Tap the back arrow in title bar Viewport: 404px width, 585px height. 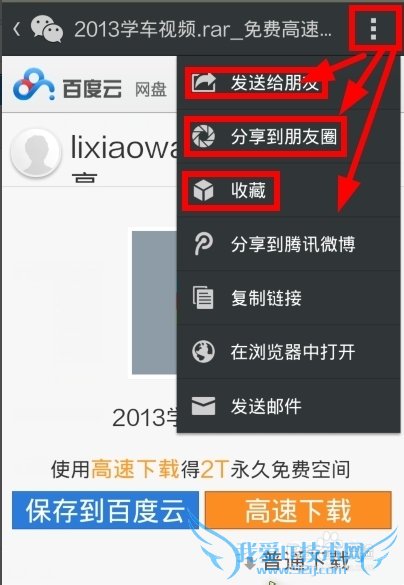pyautogui.click(x=16, y=29)
